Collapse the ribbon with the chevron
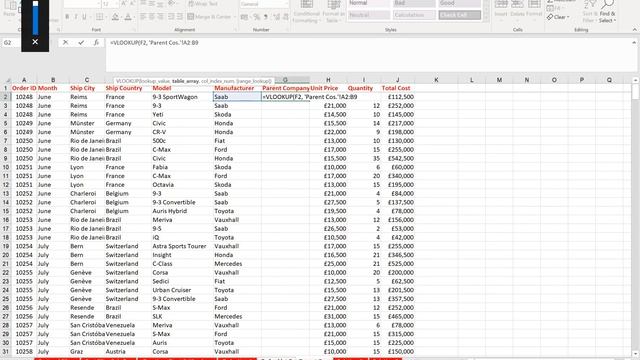Screen dimensions: 640x360 [634, 30]
